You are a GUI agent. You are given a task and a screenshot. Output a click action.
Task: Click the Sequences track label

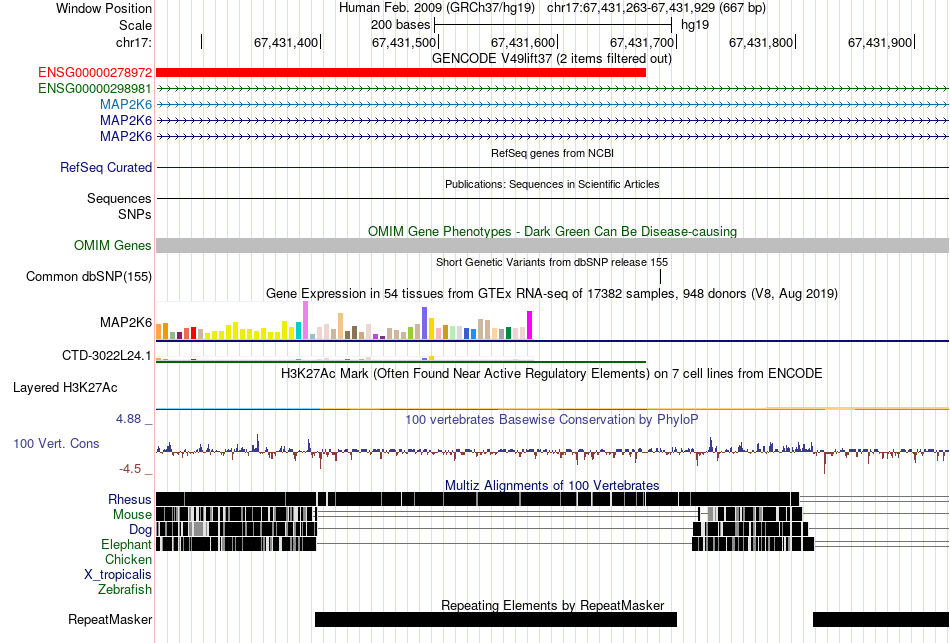coord(119,198)
